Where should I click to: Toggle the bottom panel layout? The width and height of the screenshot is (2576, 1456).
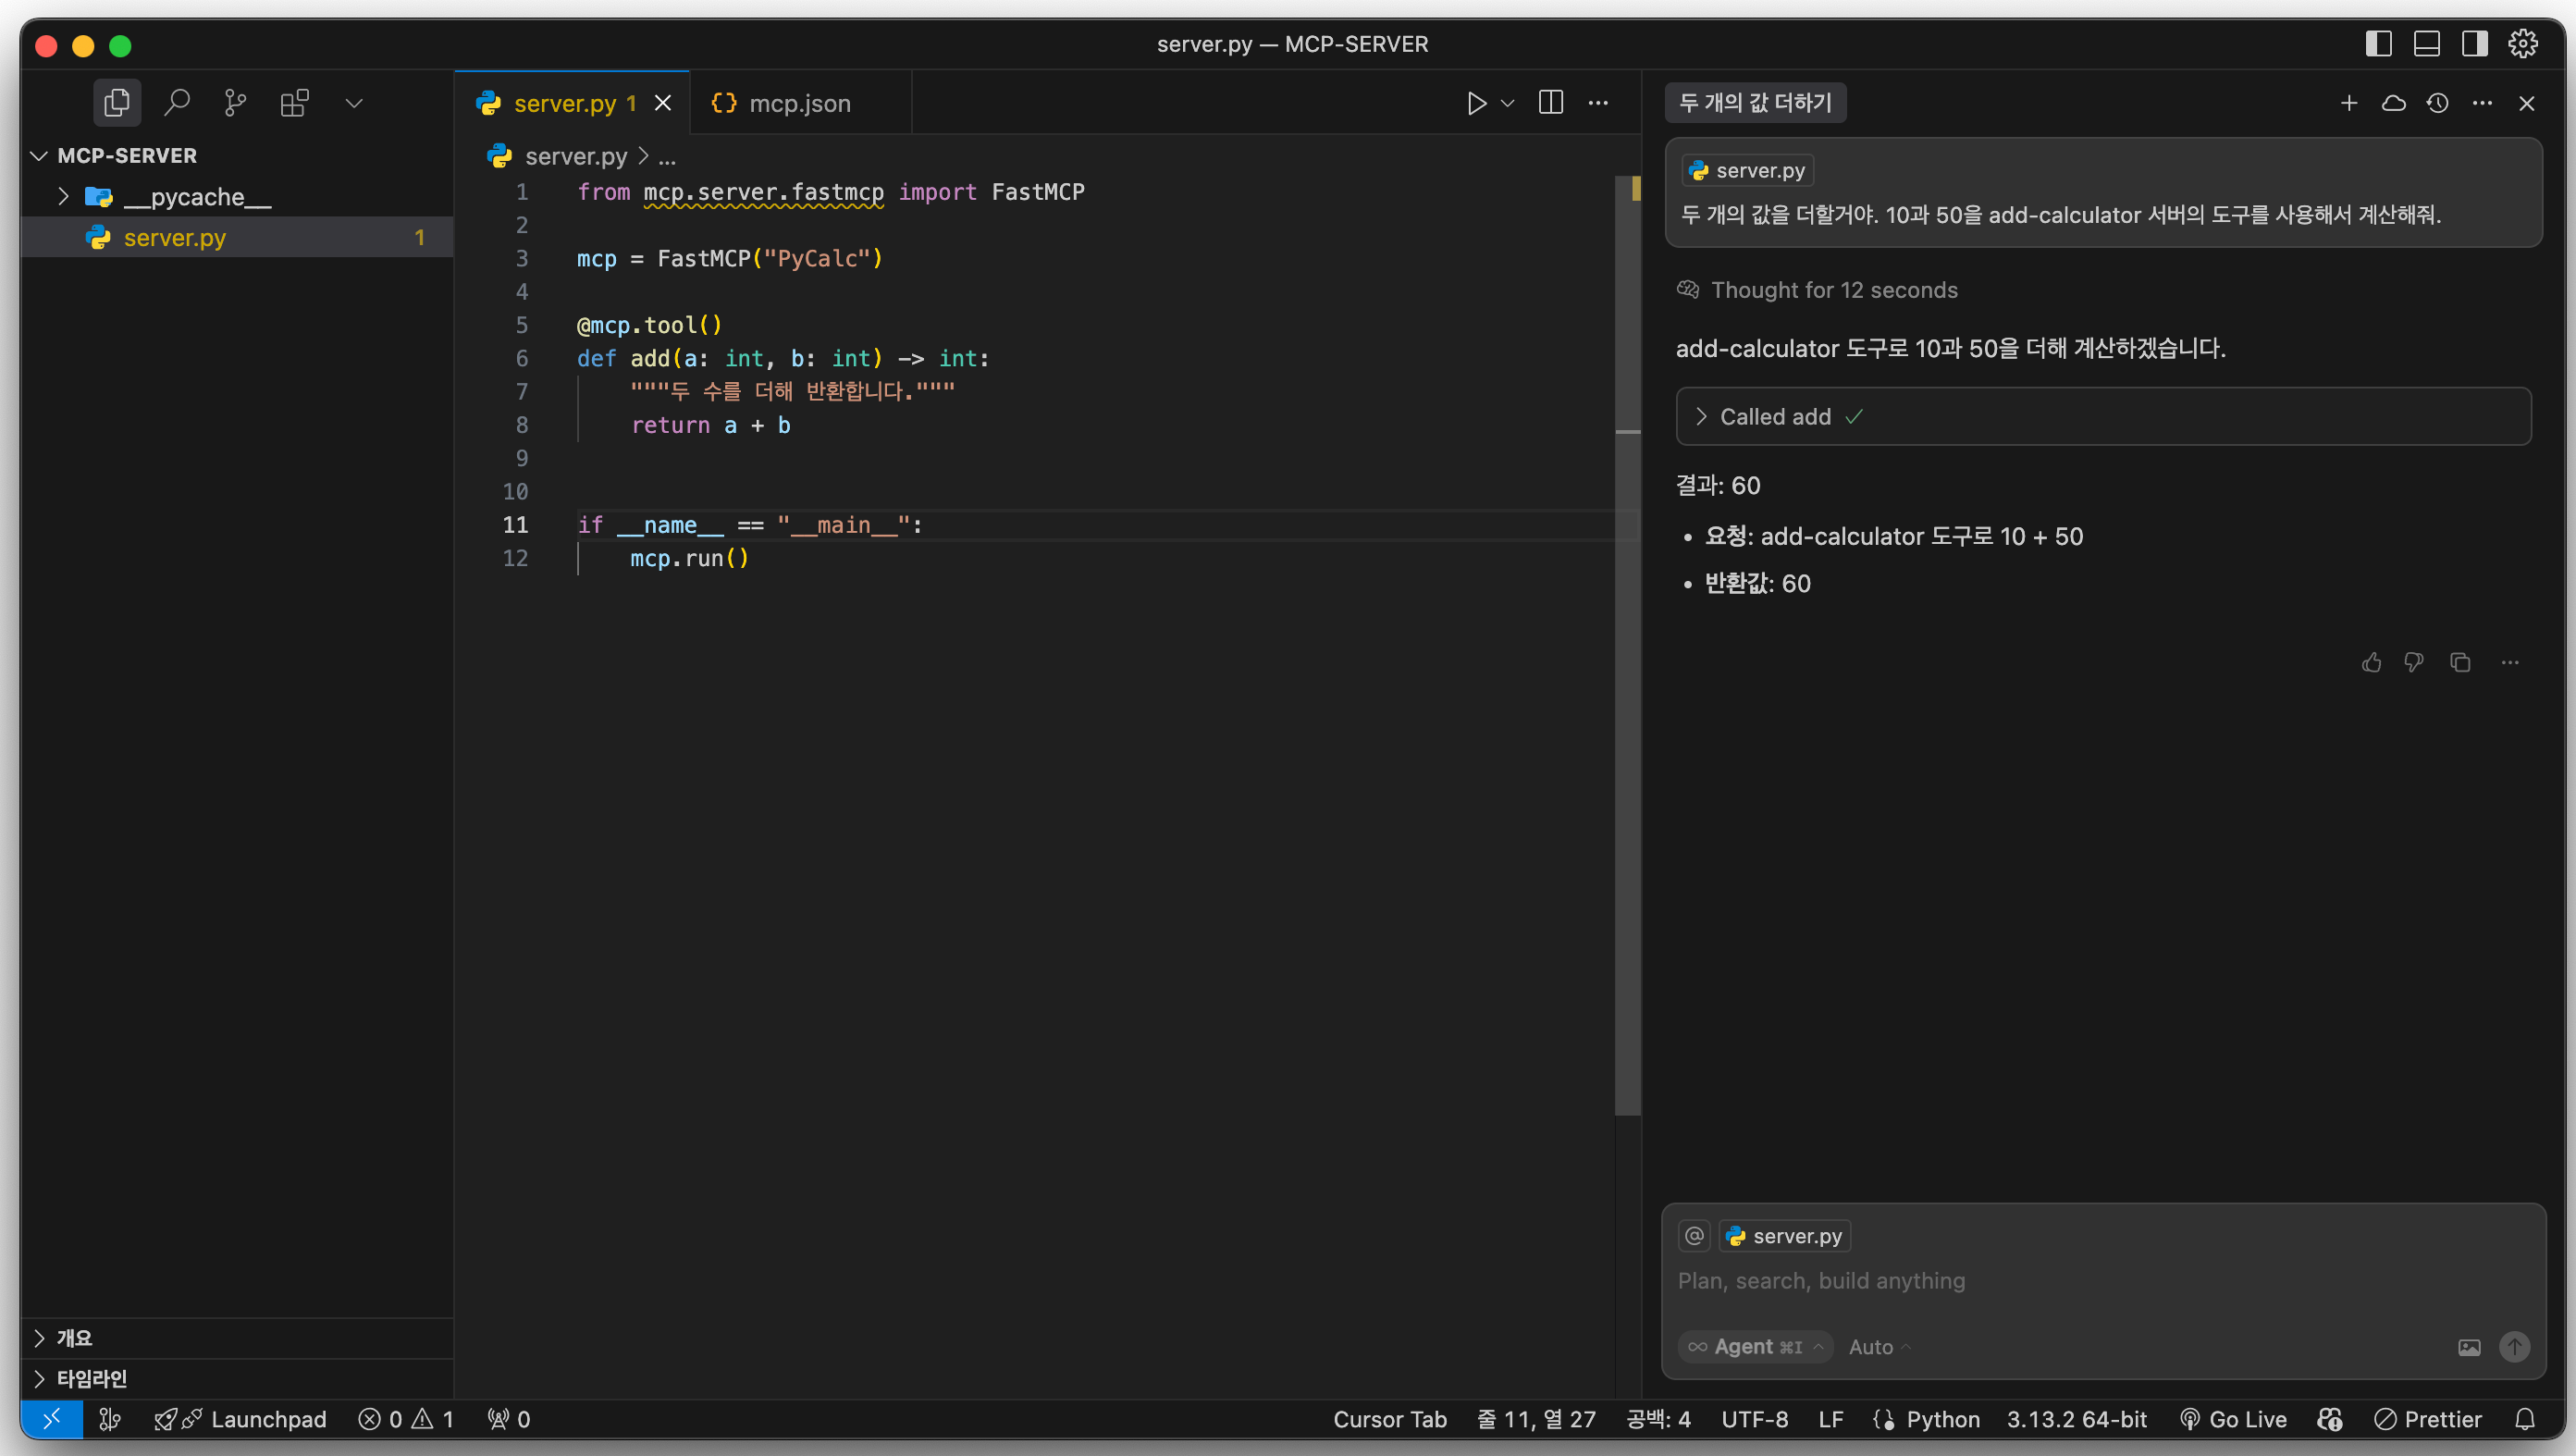[x=2426, y=44]
